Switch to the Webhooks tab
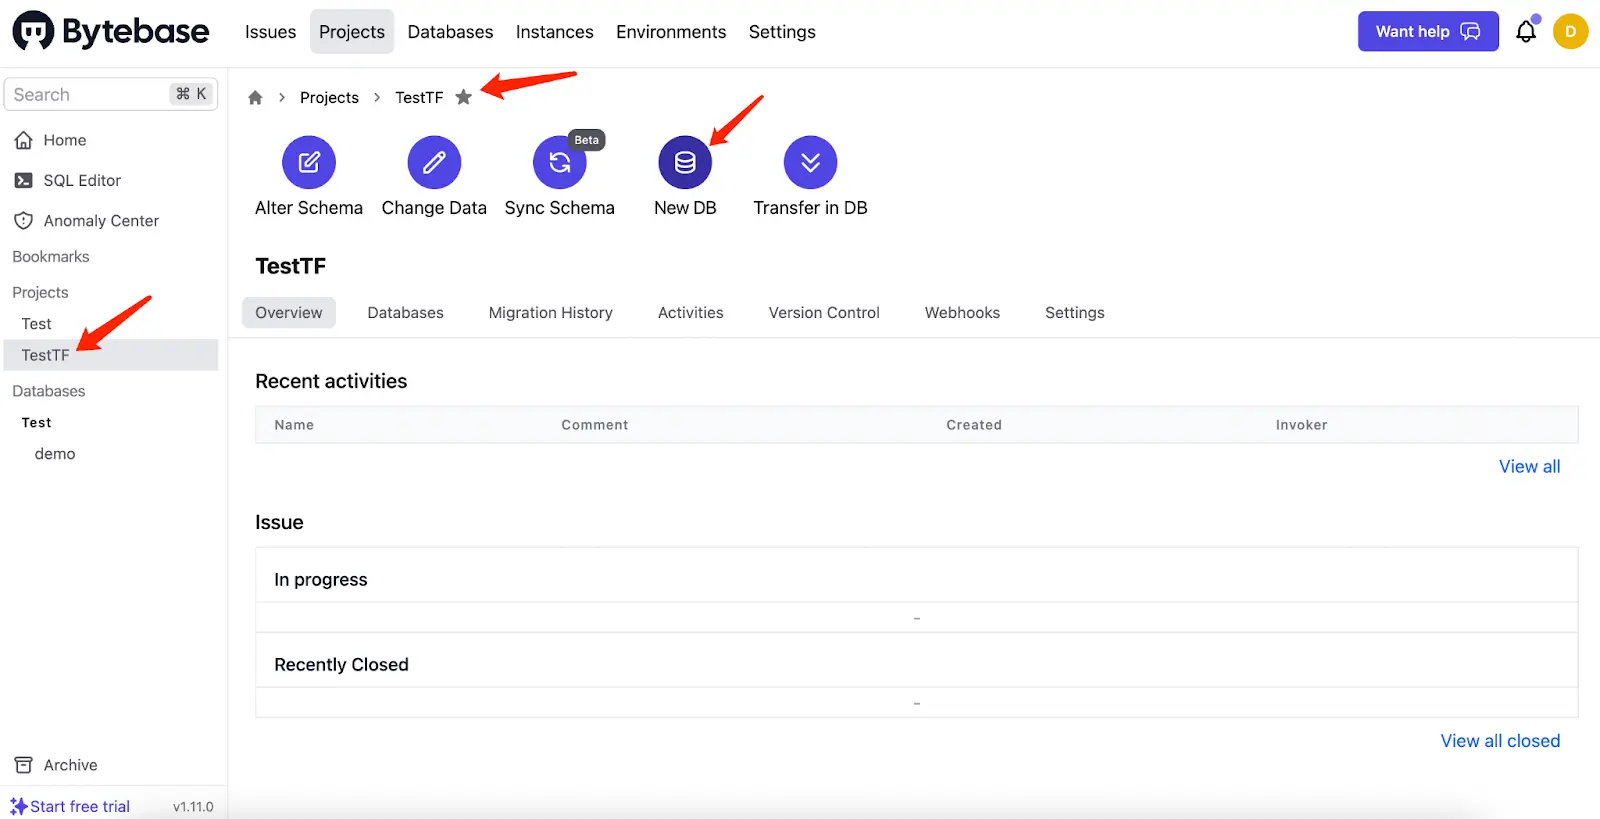Viewport: 1600px width, 819px height. click(x=962, y=312)
